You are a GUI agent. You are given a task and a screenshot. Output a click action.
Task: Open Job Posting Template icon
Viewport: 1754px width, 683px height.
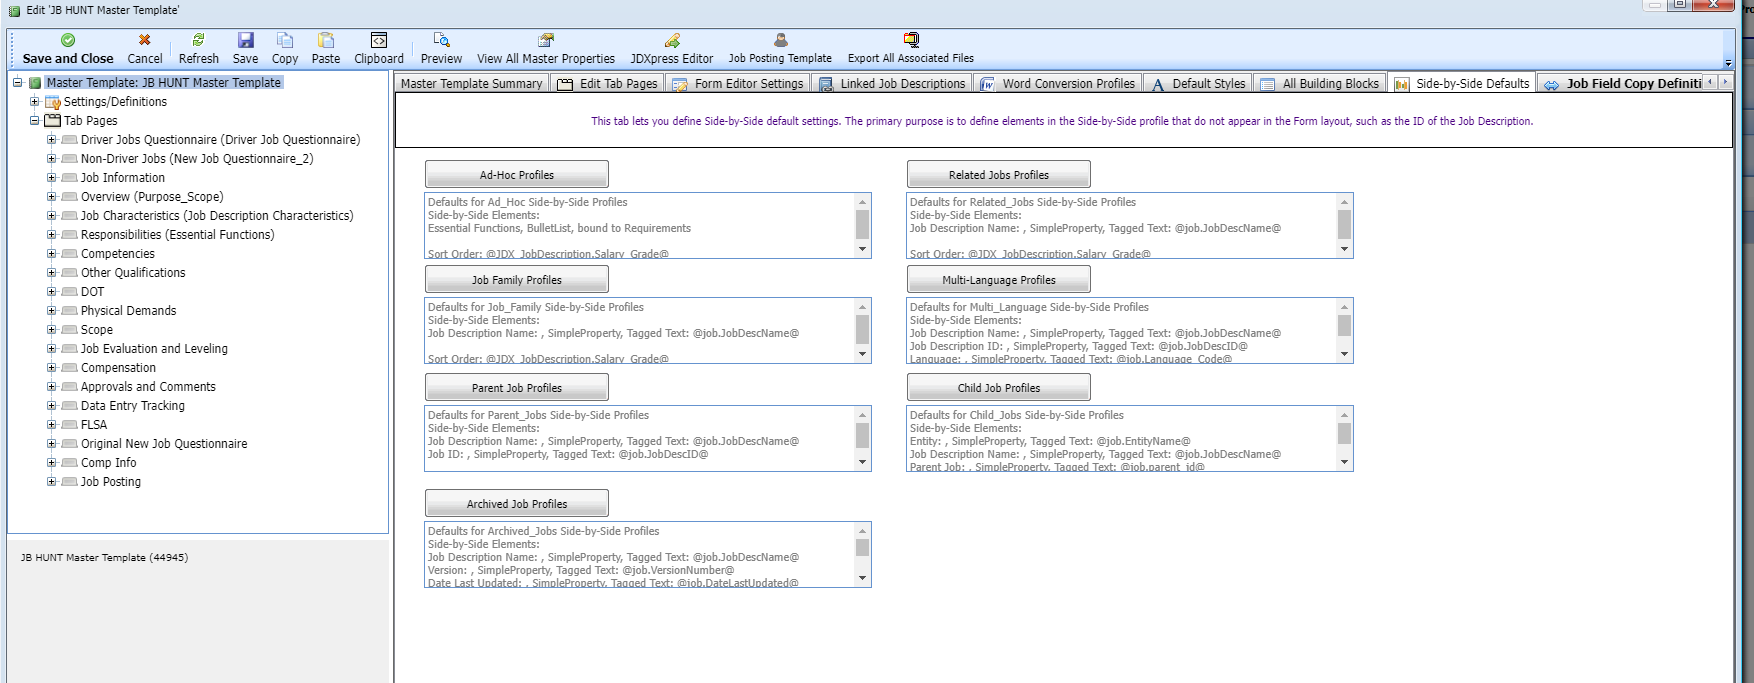[780, 40]
